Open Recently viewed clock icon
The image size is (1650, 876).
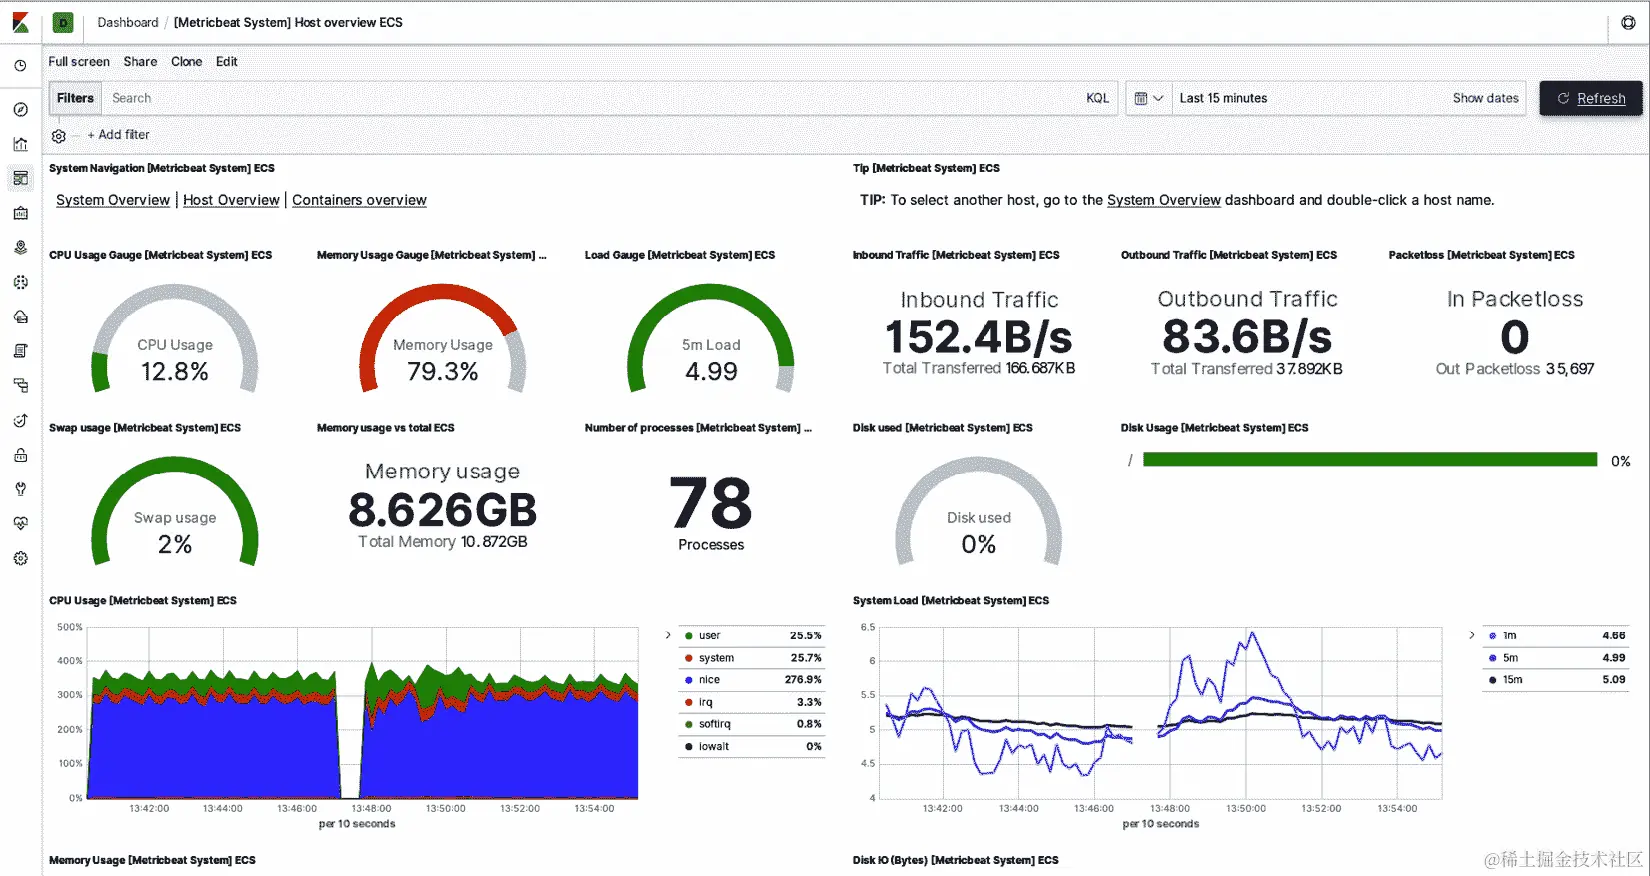tap(20, 66)
